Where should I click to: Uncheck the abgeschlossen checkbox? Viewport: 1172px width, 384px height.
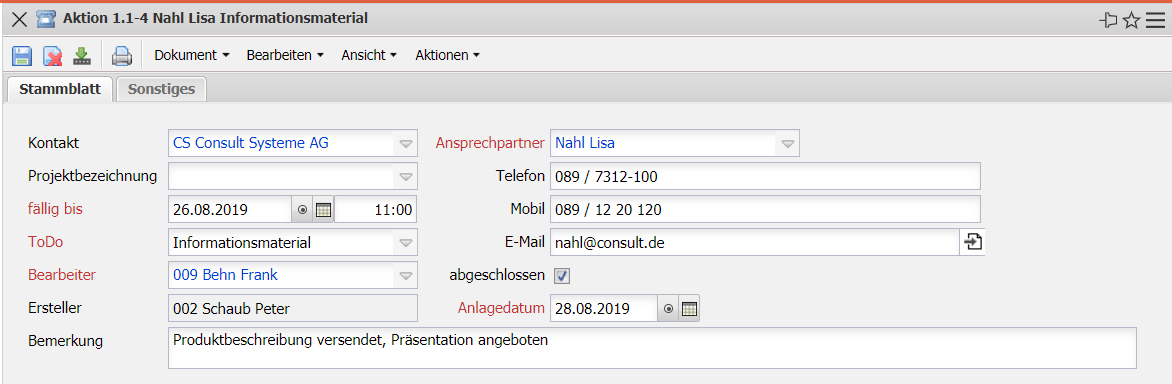pos(562,276)
